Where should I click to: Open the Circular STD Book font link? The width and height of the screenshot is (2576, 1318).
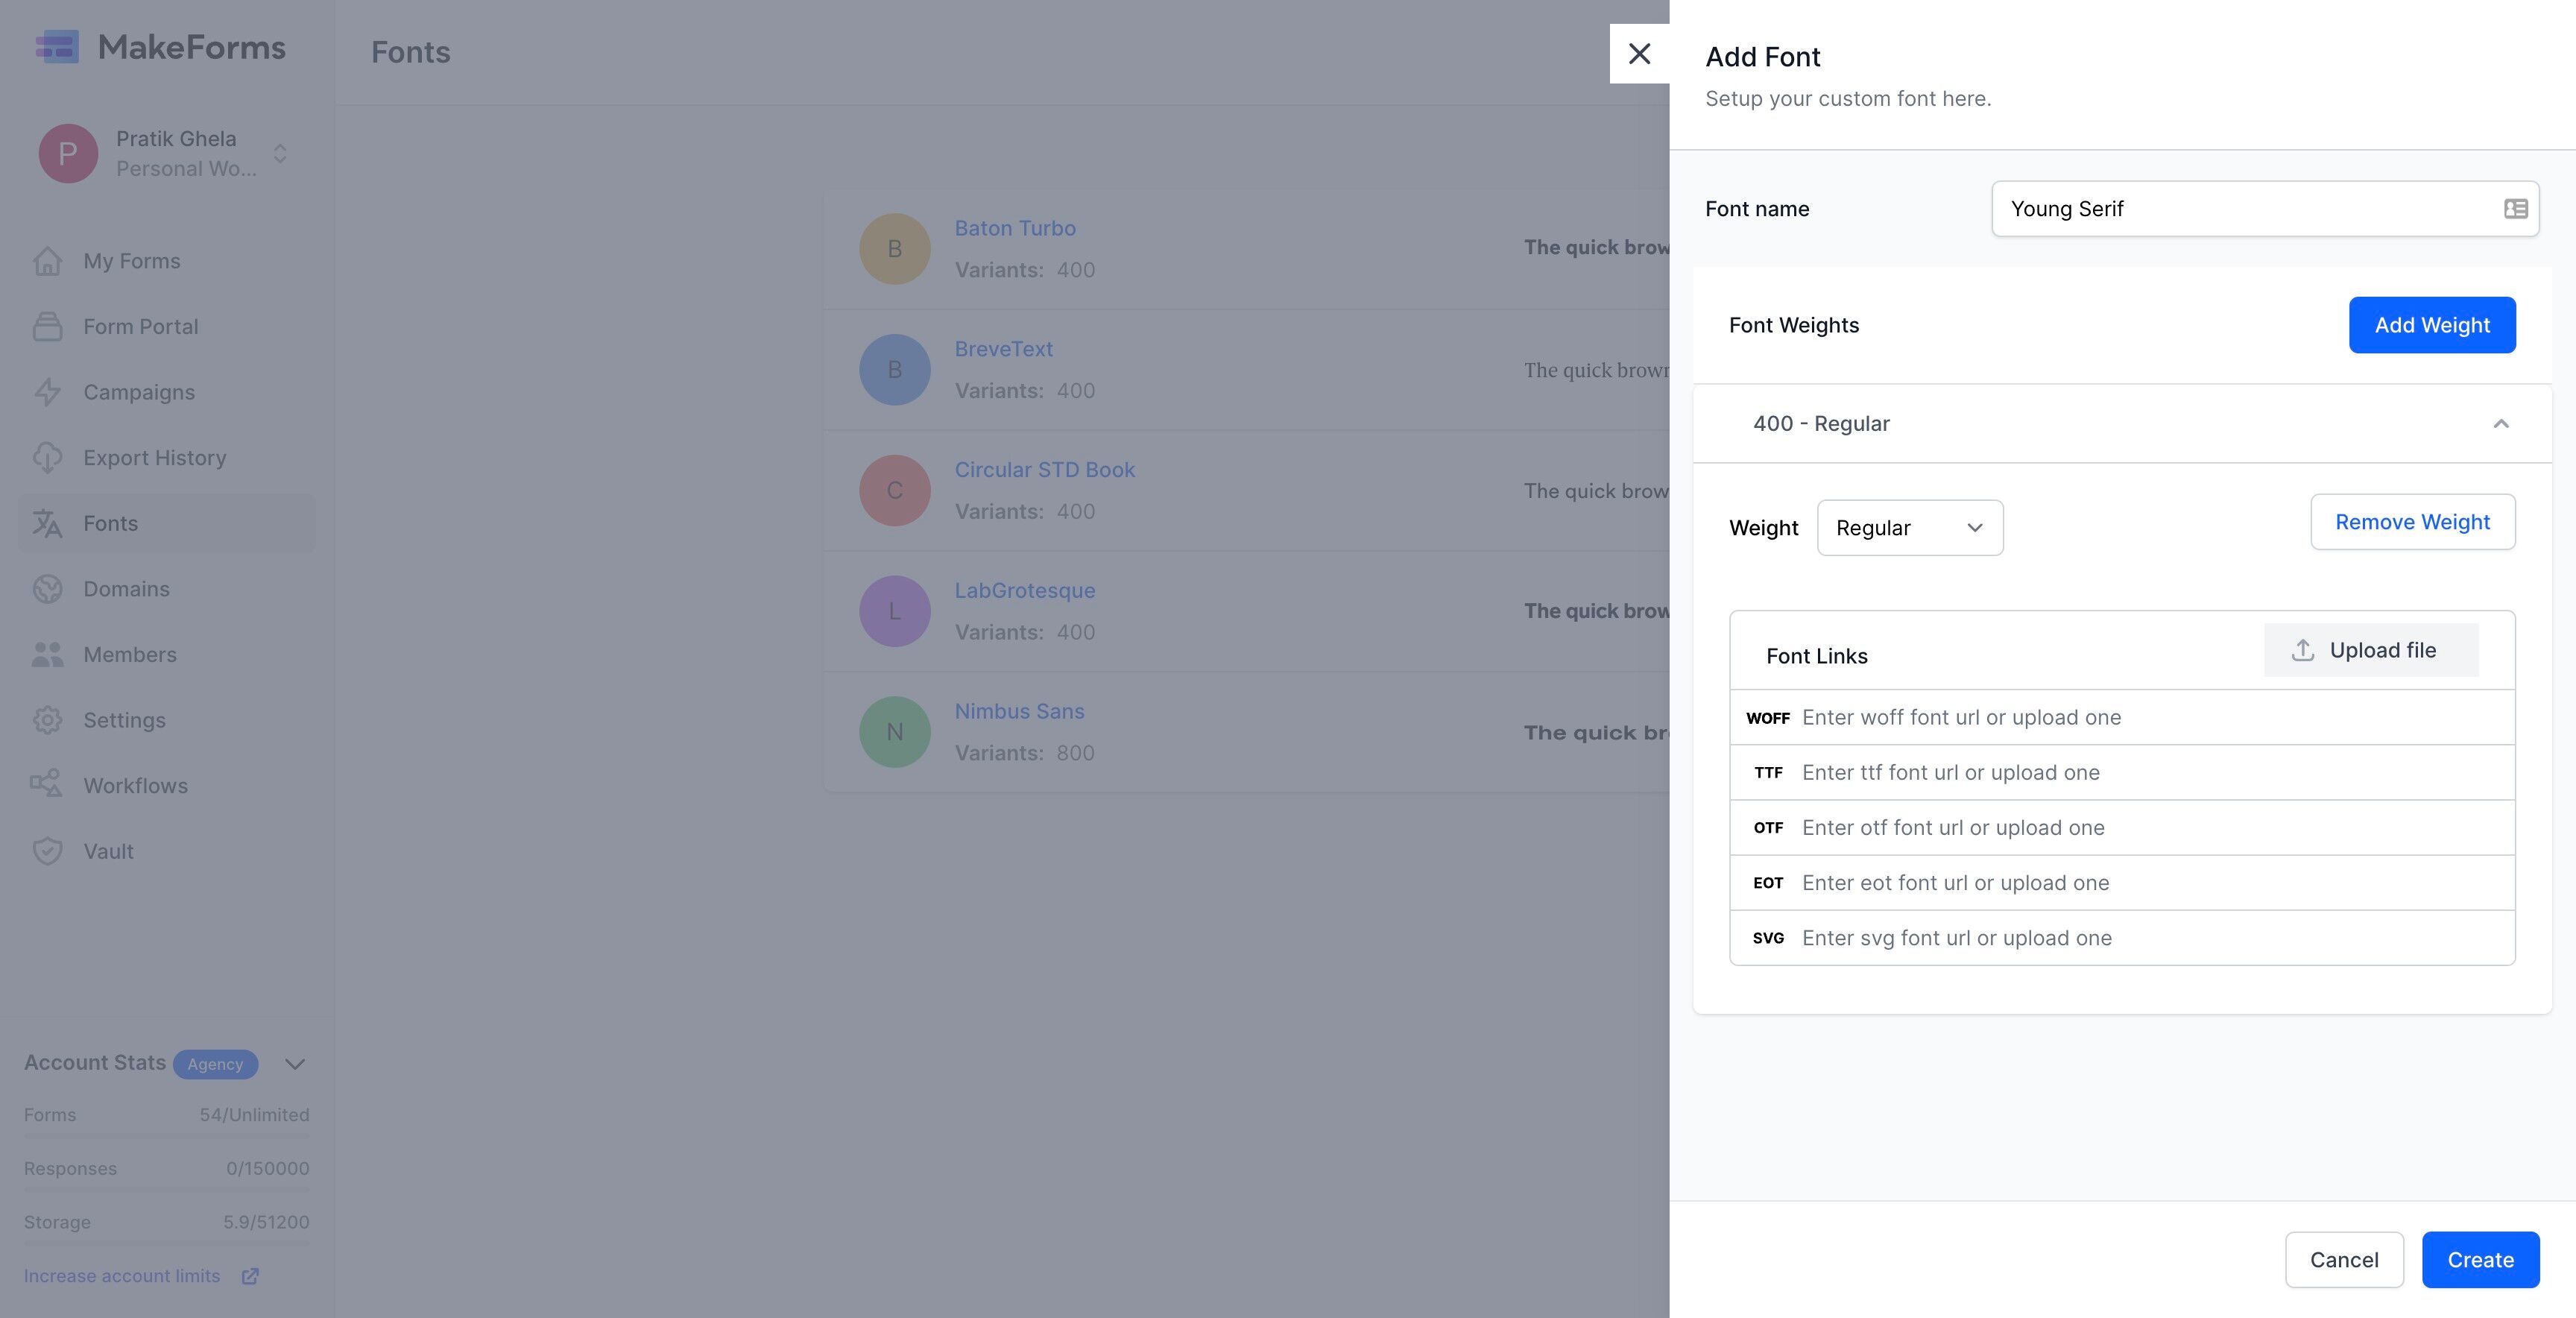[1044, 470]
